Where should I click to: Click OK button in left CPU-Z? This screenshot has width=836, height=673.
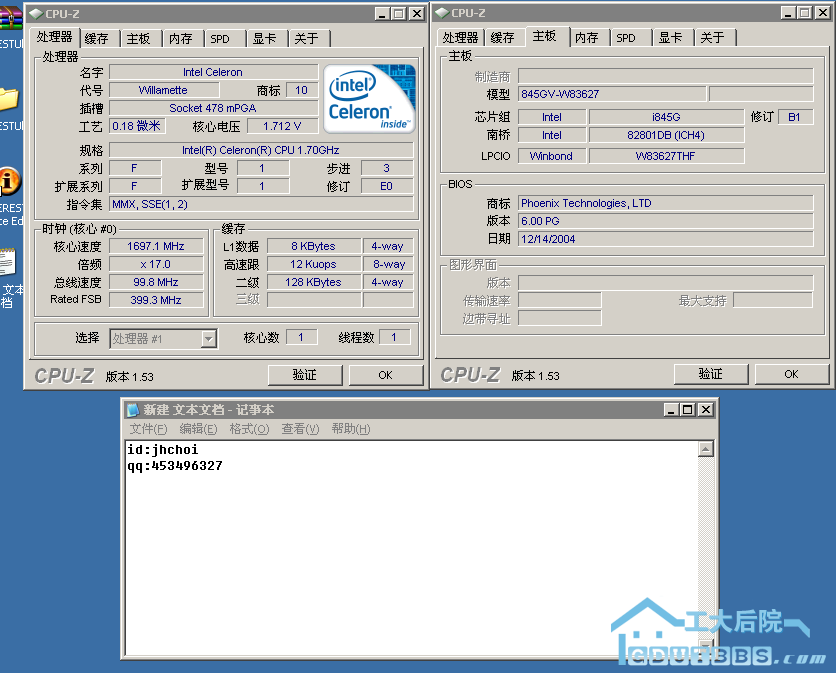(385, 375)
